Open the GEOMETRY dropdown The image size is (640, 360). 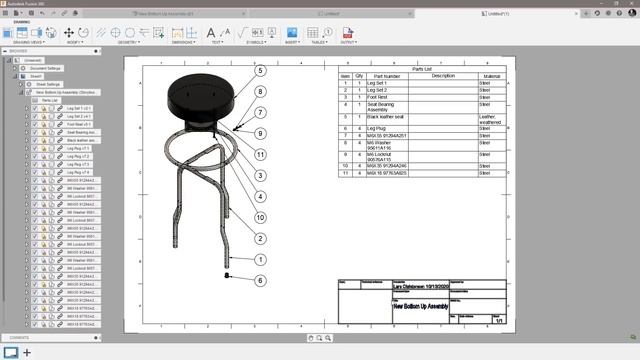[x=129, y=42]
